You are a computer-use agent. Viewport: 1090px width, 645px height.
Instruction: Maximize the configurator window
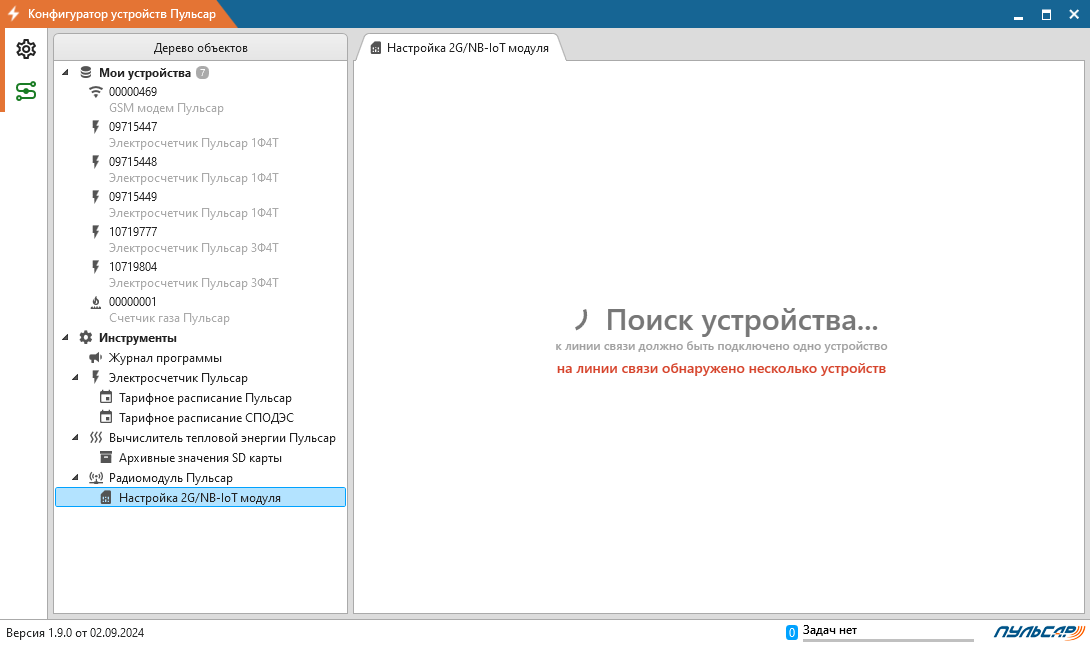(1046, 15)
